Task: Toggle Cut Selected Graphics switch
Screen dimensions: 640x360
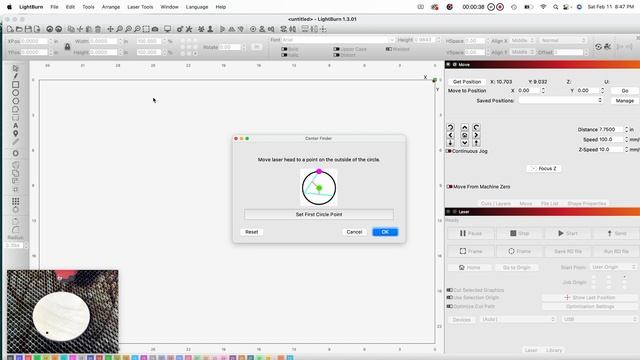Action: coord(449,290)
